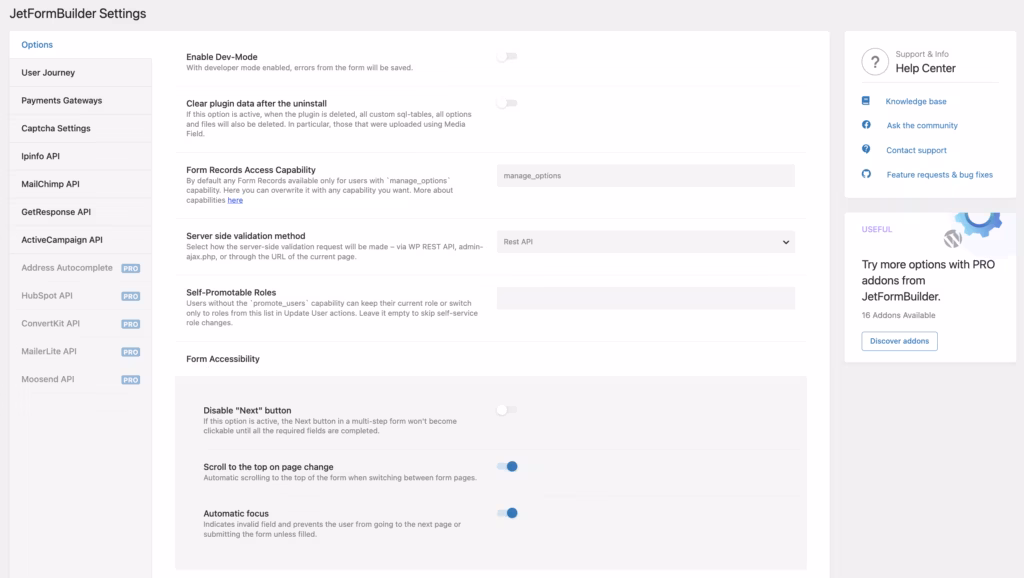The height and width of the screenshot is (578, 1024).
Task: Open the User Journey settings tab
Action: click(x=80, y=72)
